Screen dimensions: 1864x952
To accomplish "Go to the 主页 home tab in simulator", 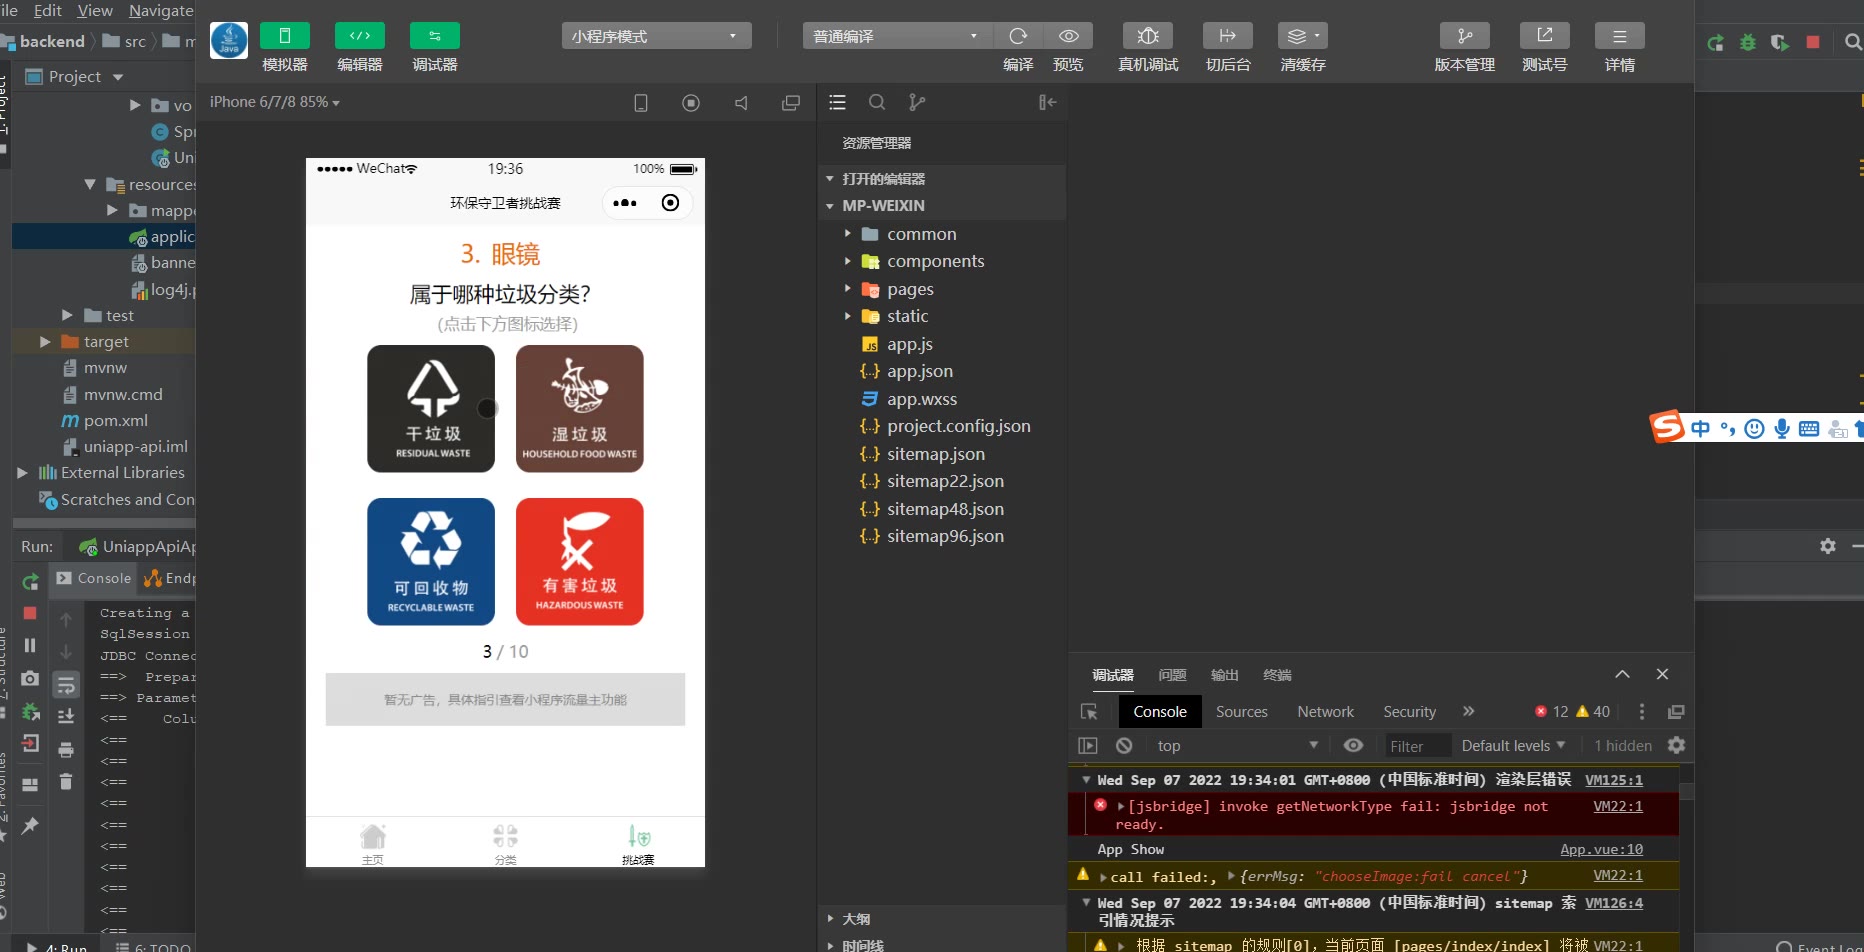I will point(372,844).
